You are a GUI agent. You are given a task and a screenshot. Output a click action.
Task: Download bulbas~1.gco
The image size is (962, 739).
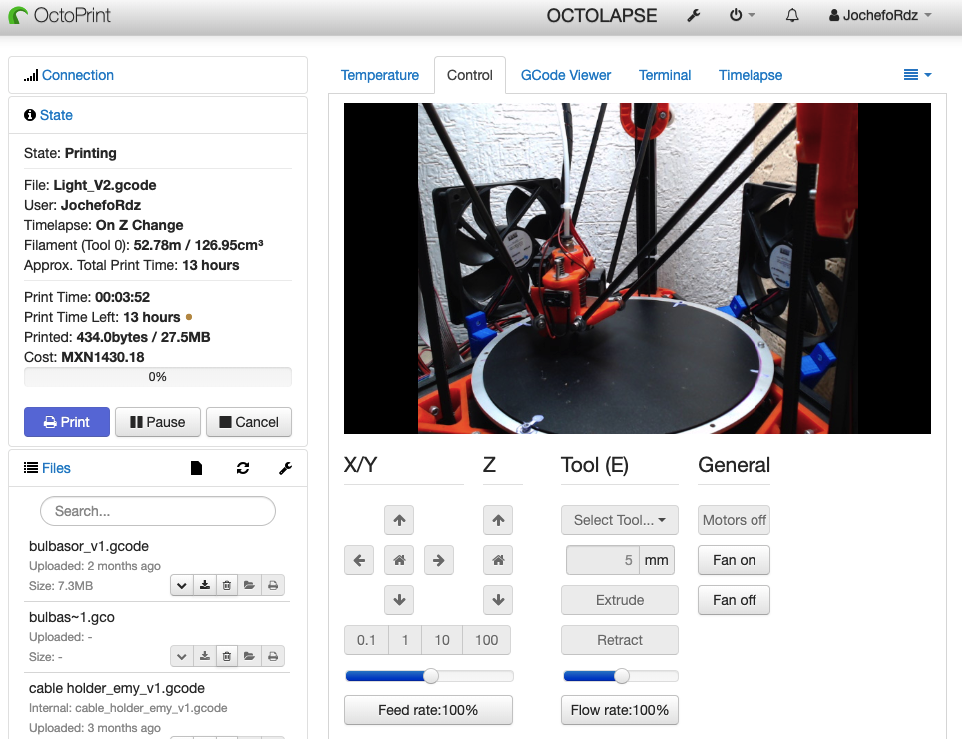205,657
